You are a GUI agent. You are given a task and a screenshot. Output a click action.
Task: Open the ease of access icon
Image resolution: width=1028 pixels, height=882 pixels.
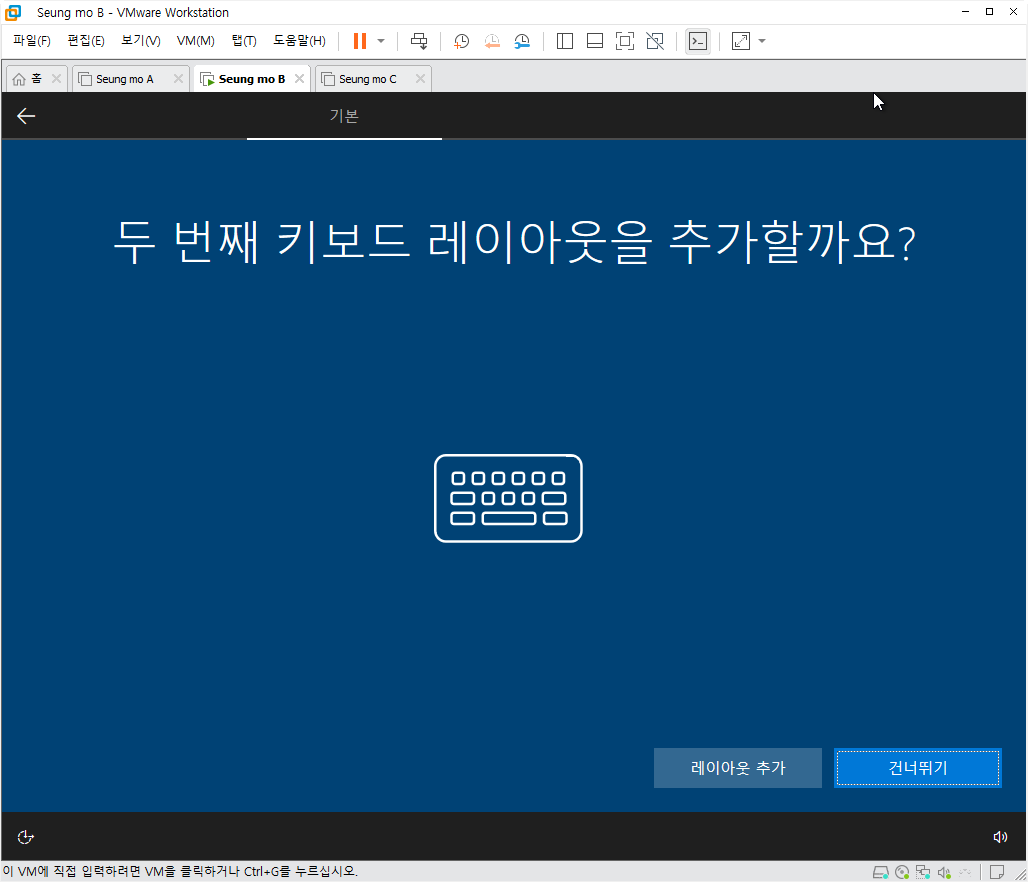[x=26, y=837]
